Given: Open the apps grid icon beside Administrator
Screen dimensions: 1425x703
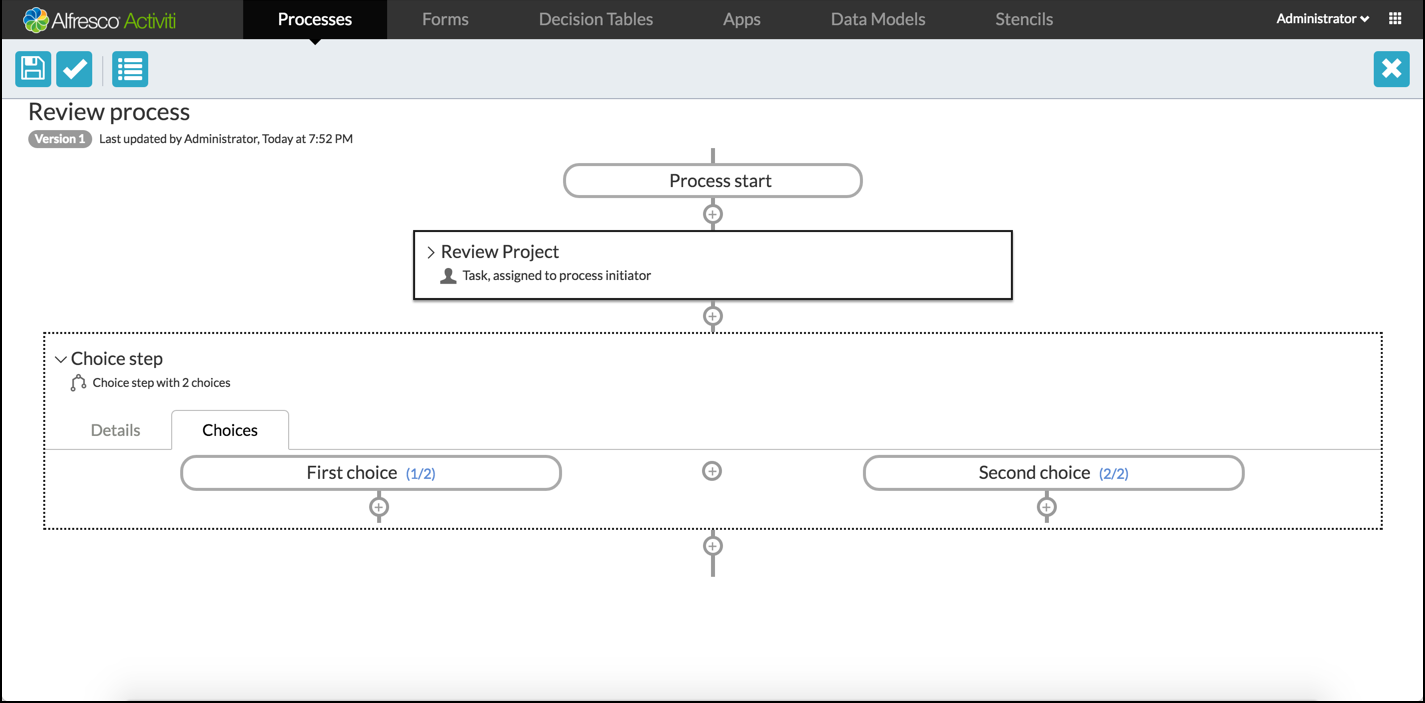Looking at the screenshot, I should (x=1395, y=19).
